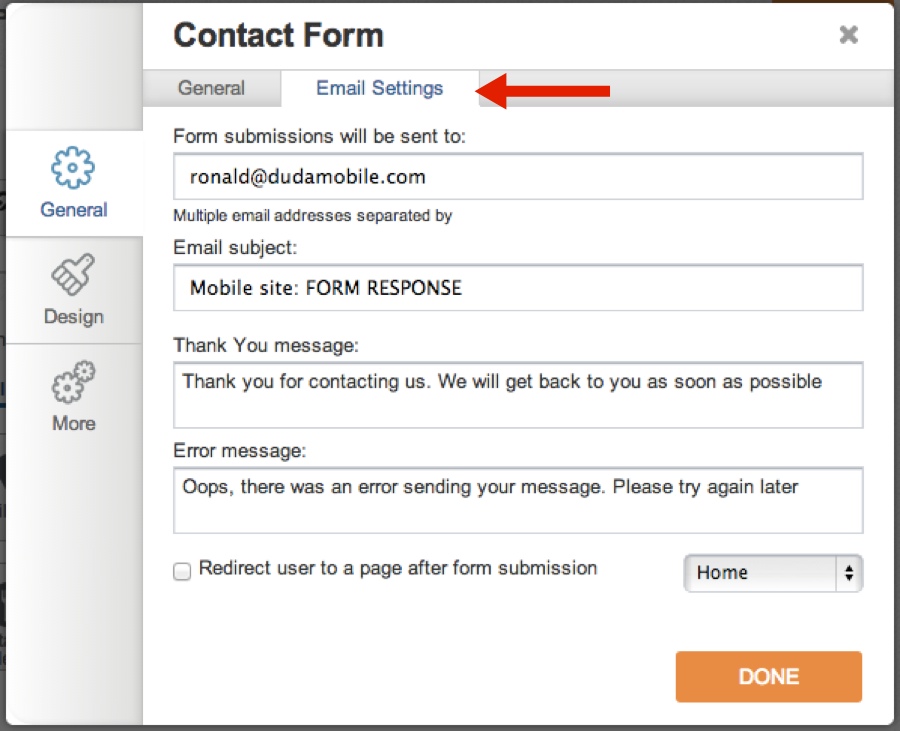This screenshot has width=900, height=731.
Task: Click the Home dropdown stepper arrows
Action: click(x=849, y=573)
